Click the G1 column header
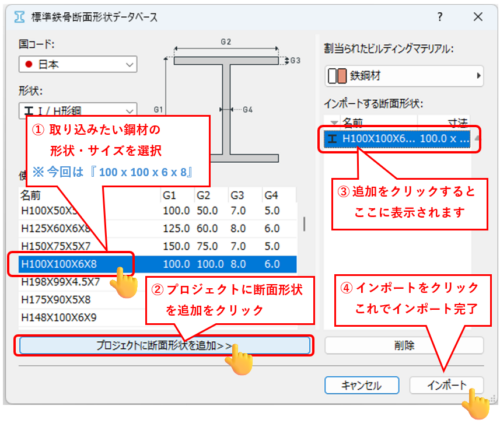Viewport: 500px width, 423px height. [169, 195]
